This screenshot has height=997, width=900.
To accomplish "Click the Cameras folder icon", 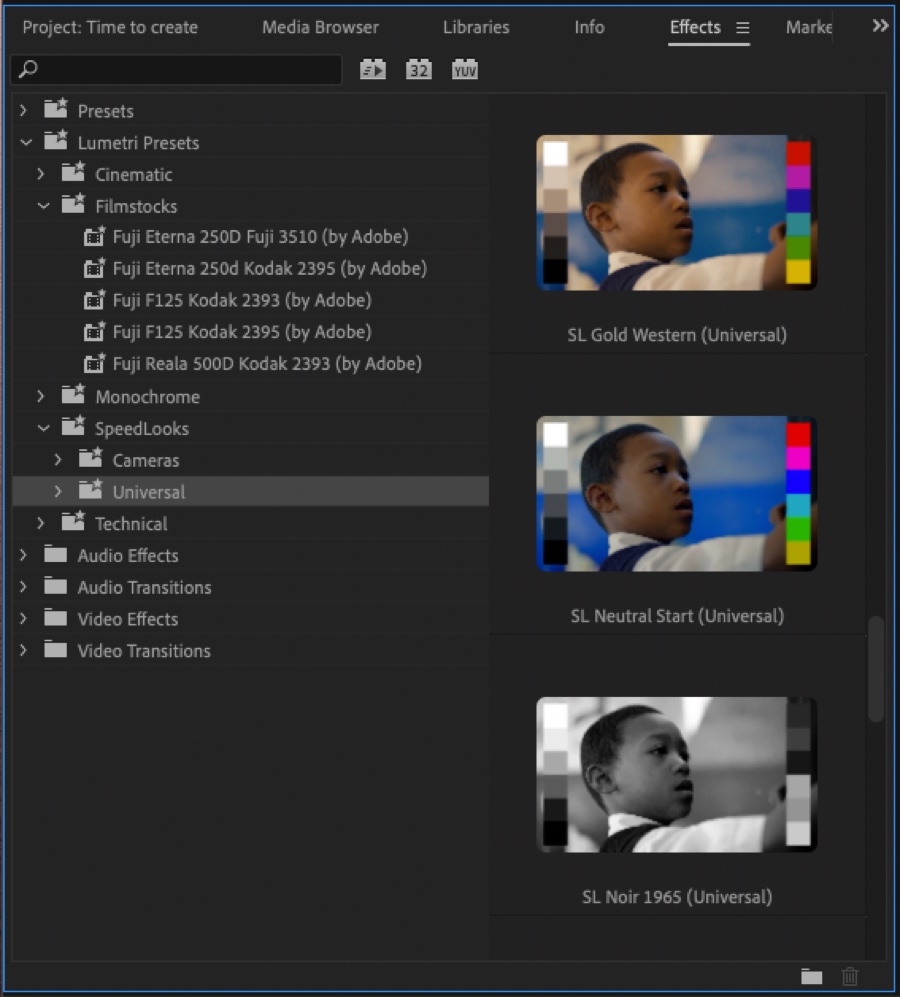I will tap(90, 458).
